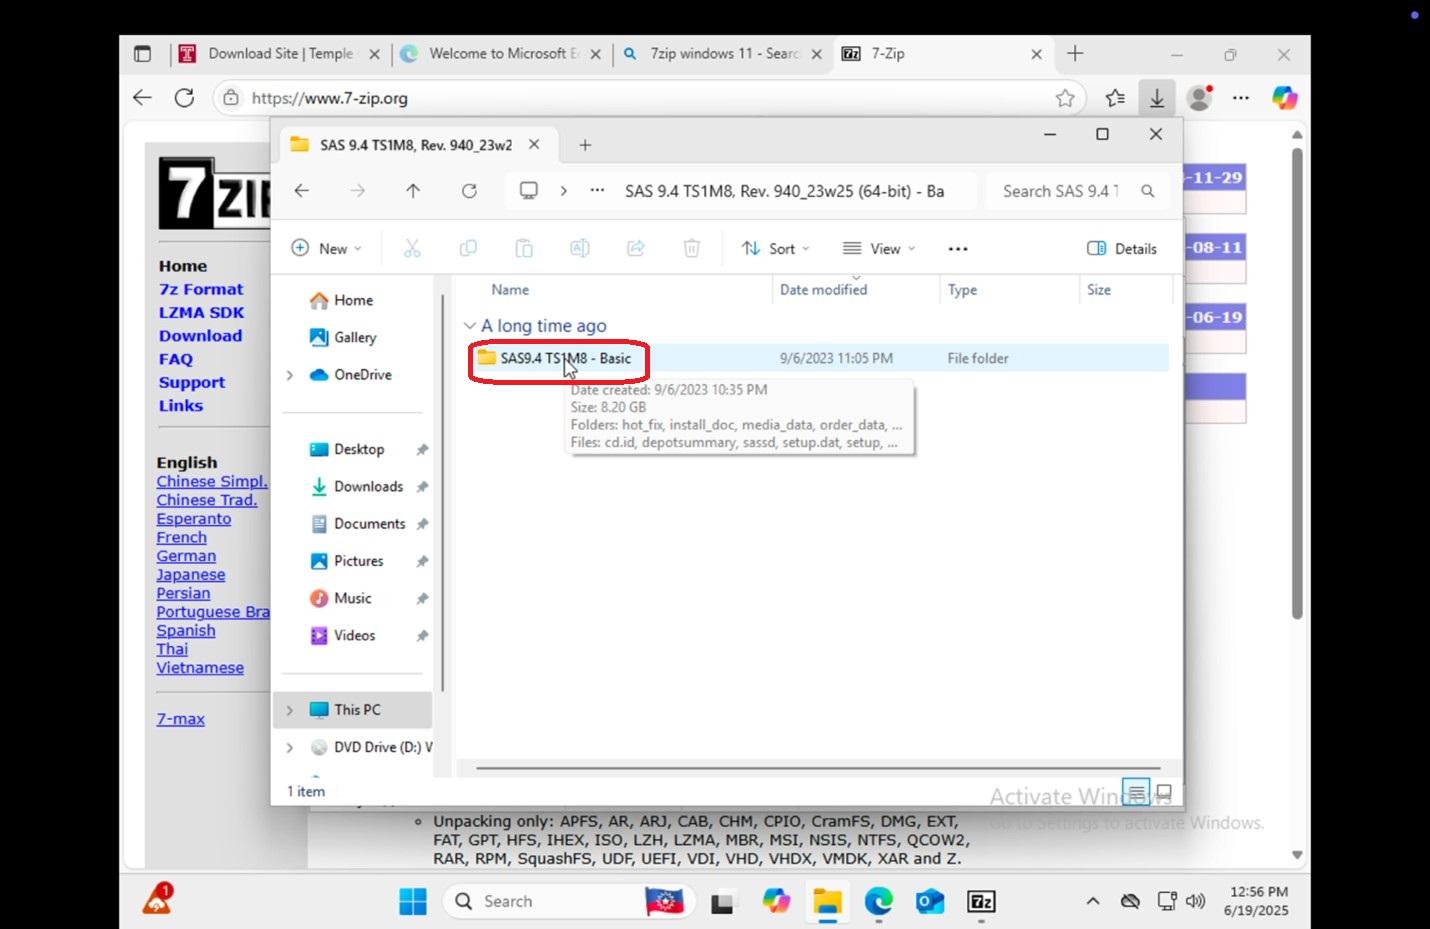Screen dimensions: 1430x929
Task: Expand the OneDrive tree node
Action: pyautogui.click(x=290, y=375)
